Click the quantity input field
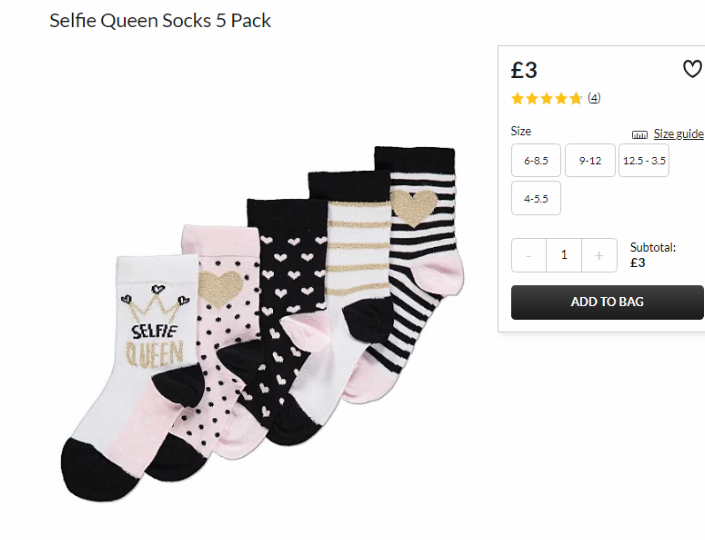This screenshot has height=540, width=705. (x=564, y=255)
